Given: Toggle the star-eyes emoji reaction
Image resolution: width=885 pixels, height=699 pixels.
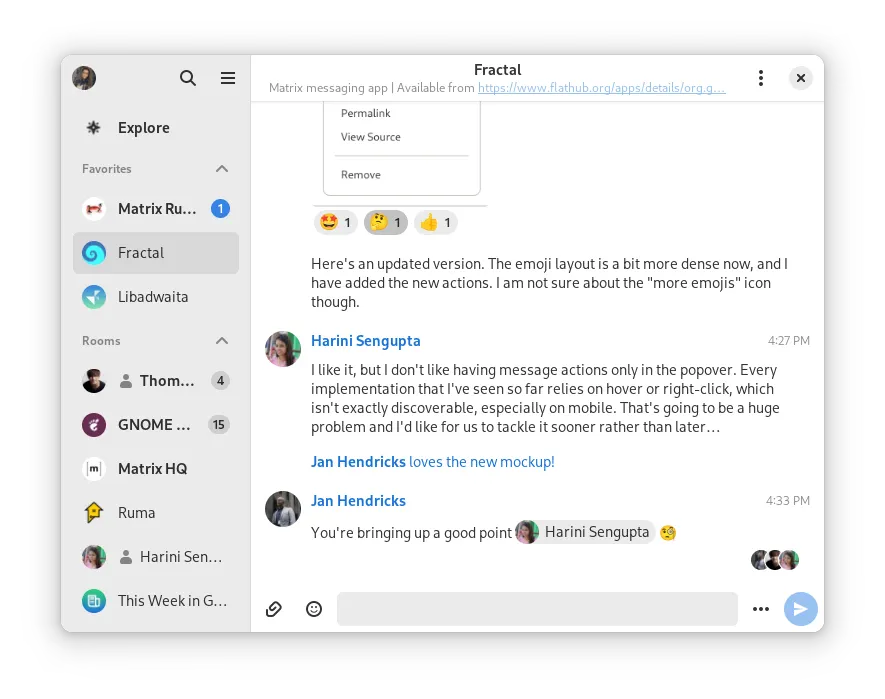Looking at the screenshot, I should tap(335, 222).
